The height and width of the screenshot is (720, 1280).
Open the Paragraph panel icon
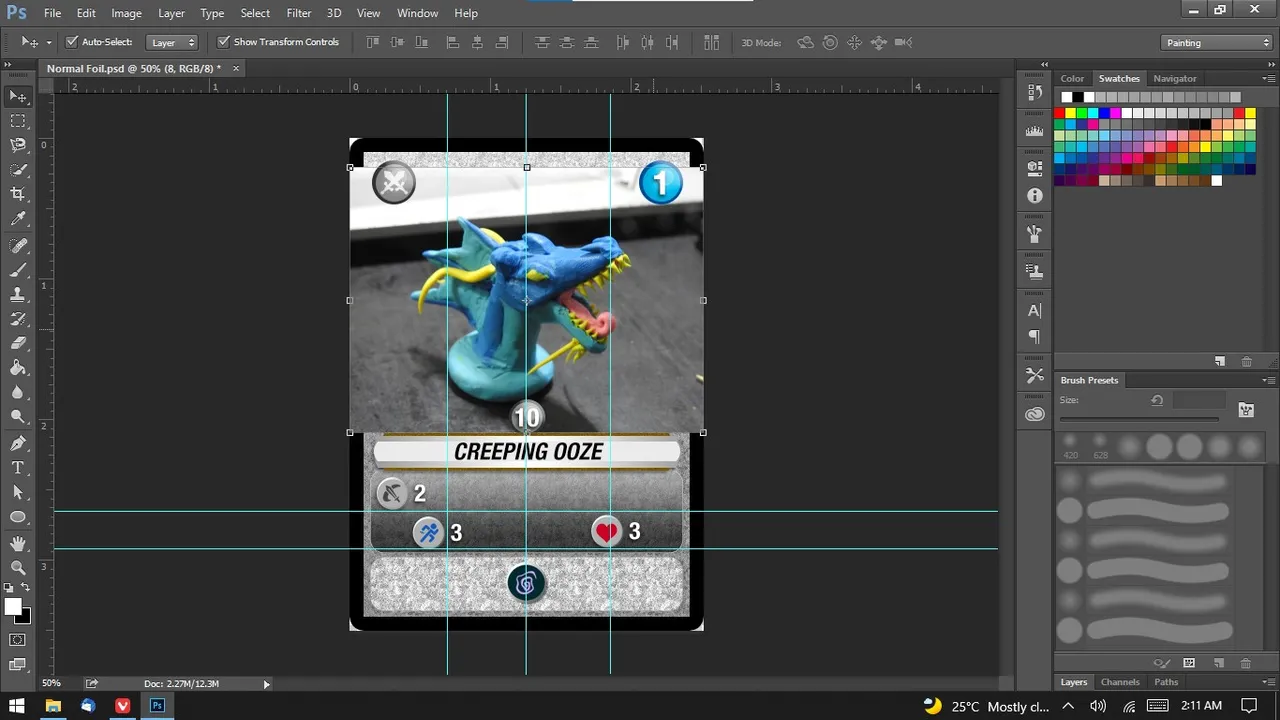pyautogui.click(x=1035, y=337)
